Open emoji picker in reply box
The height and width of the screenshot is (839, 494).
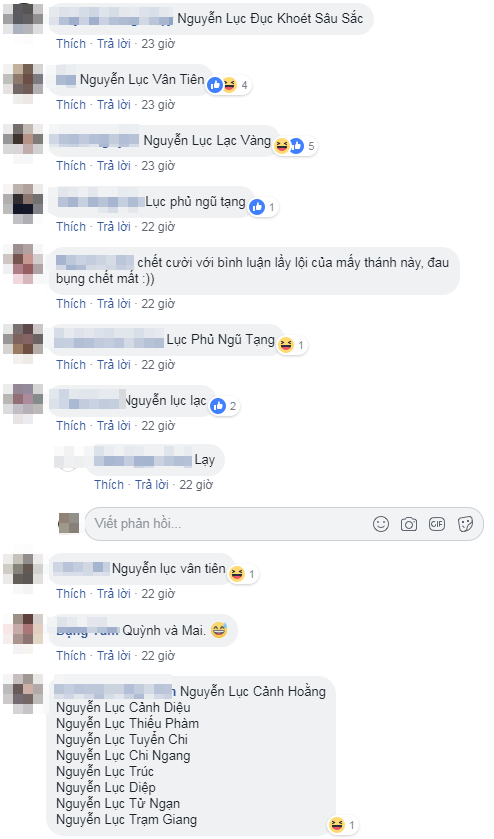pyautogui.click(x=381, y=524)
